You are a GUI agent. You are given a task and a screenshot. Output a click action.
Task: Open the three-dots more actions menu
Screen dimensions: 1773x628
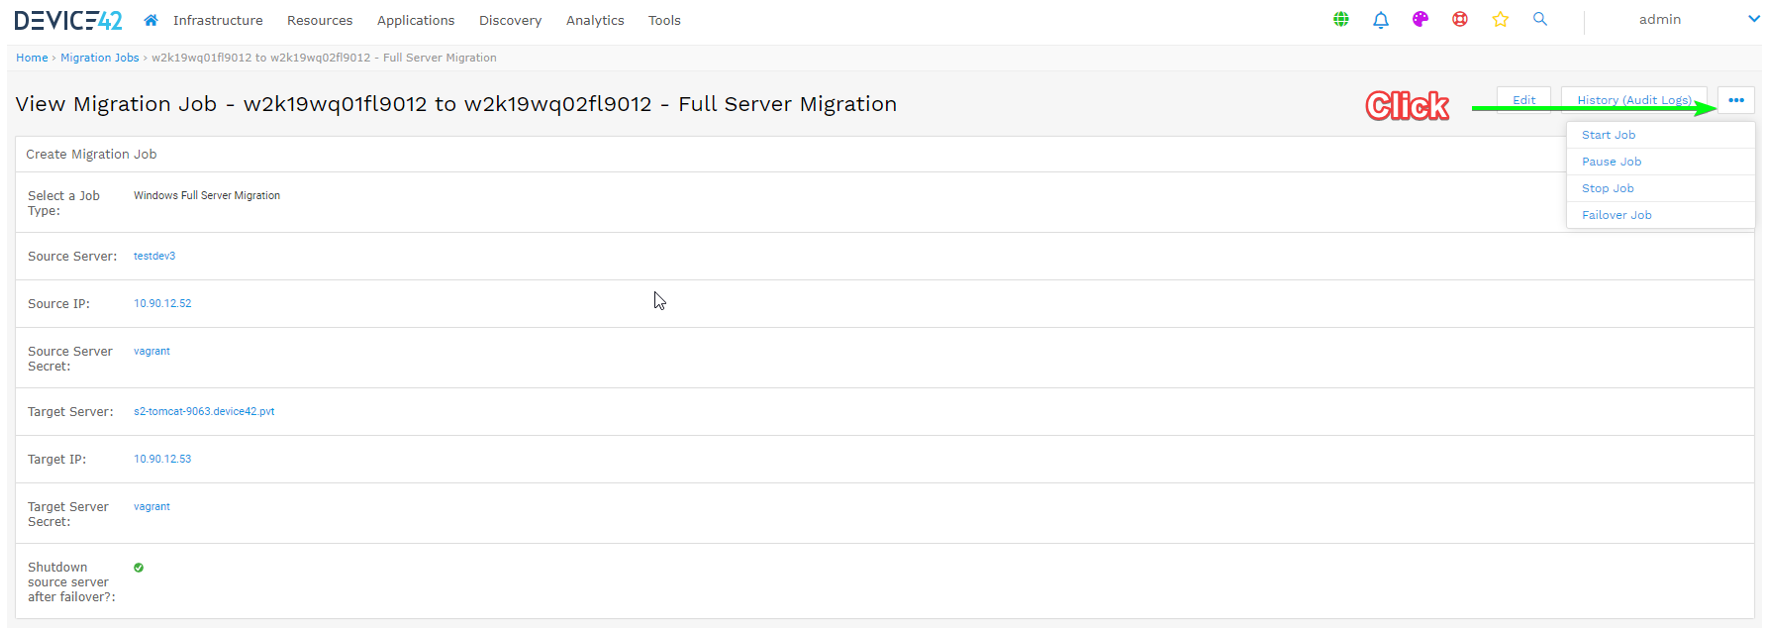point(1736,100)
